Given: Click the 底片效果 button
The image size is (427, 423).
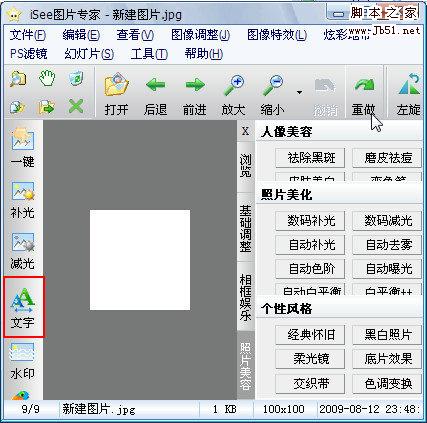Looking at the screenshot, I should click(x=387, y=359).
